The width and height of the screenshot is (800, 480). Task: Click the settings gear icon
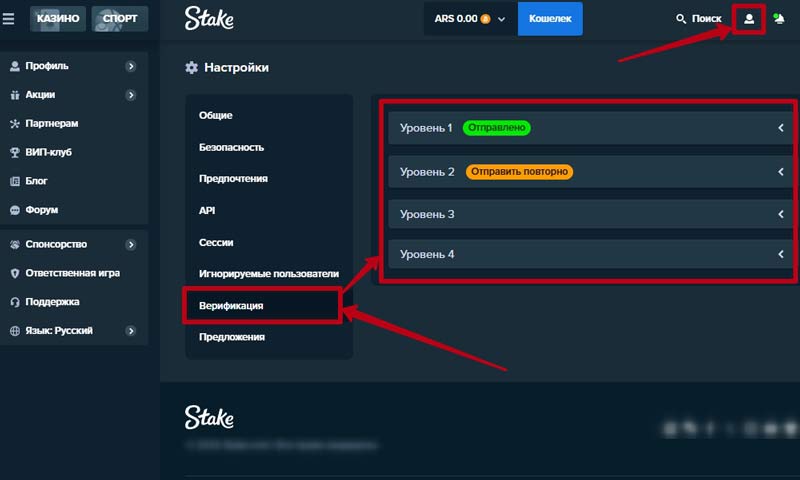pyautogui.click(x=192, y=68)
